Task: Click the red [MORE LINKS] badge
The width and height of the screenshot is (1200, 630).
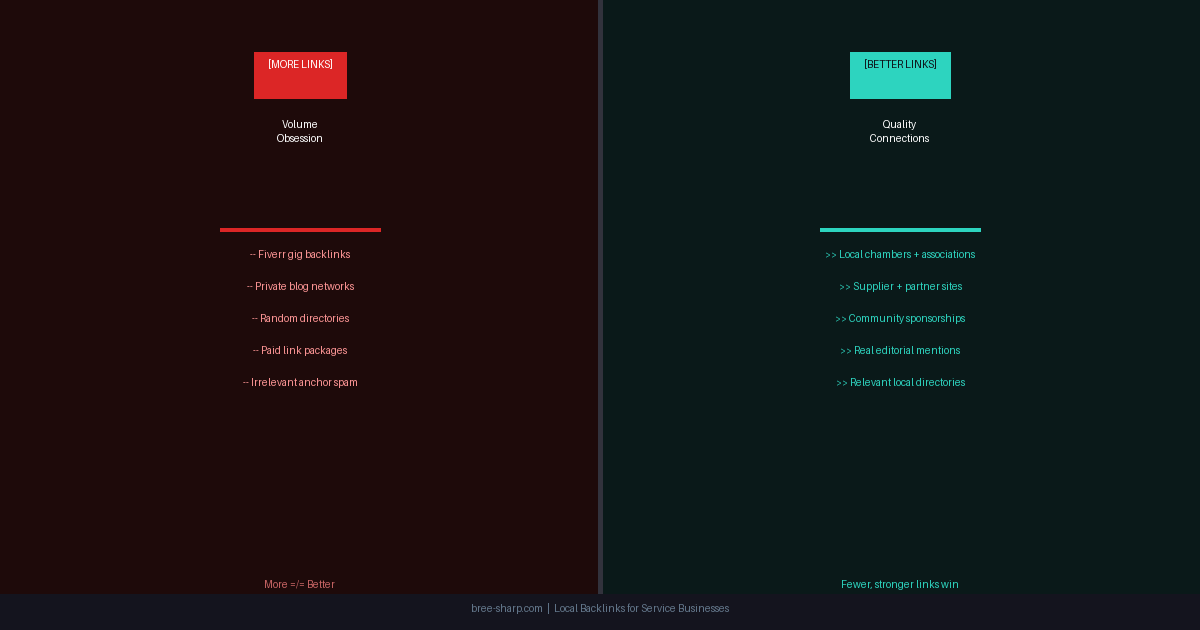Action: click(x=300, y=75)
